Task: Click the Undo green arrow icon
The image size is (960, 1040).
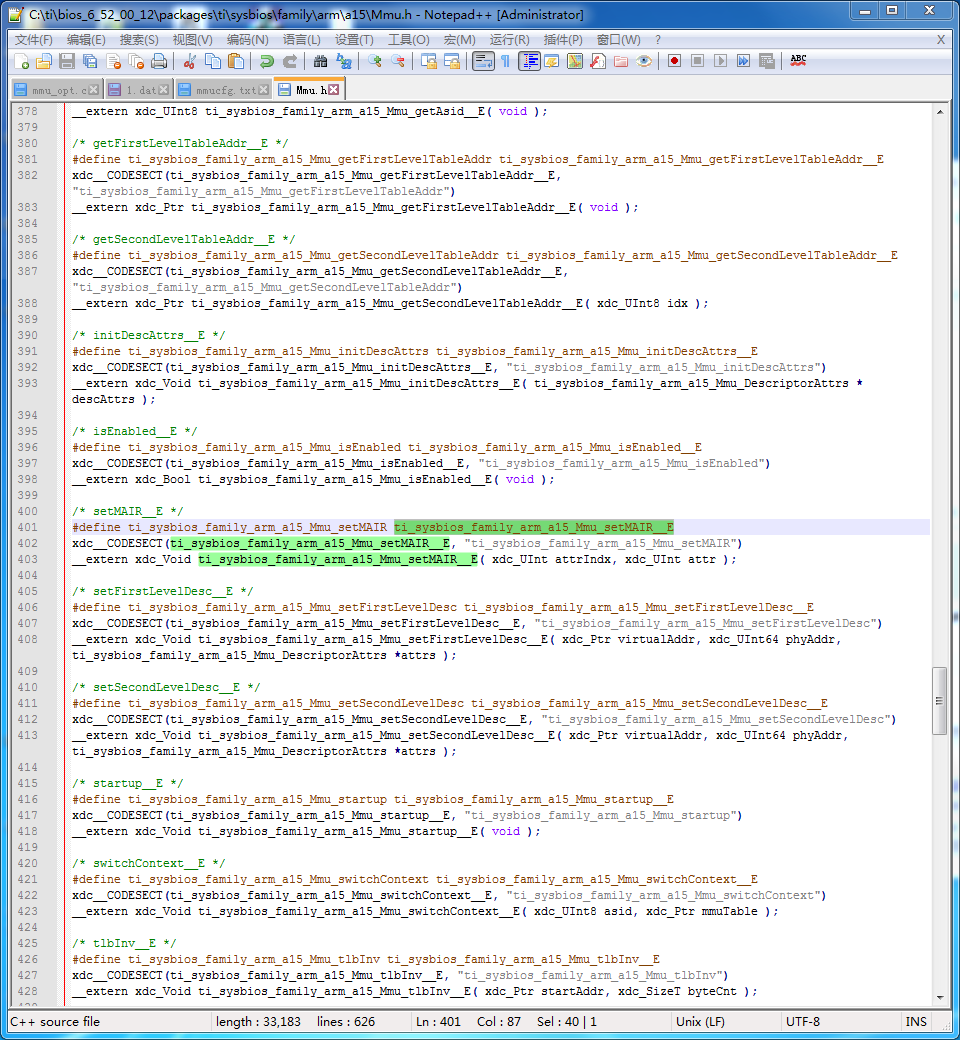Action: click(x=266, y=62)
